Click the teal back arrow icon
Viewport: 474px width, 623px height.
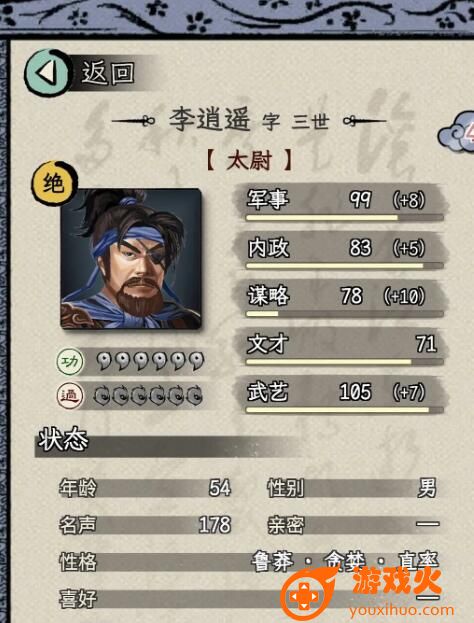[47, 73]
